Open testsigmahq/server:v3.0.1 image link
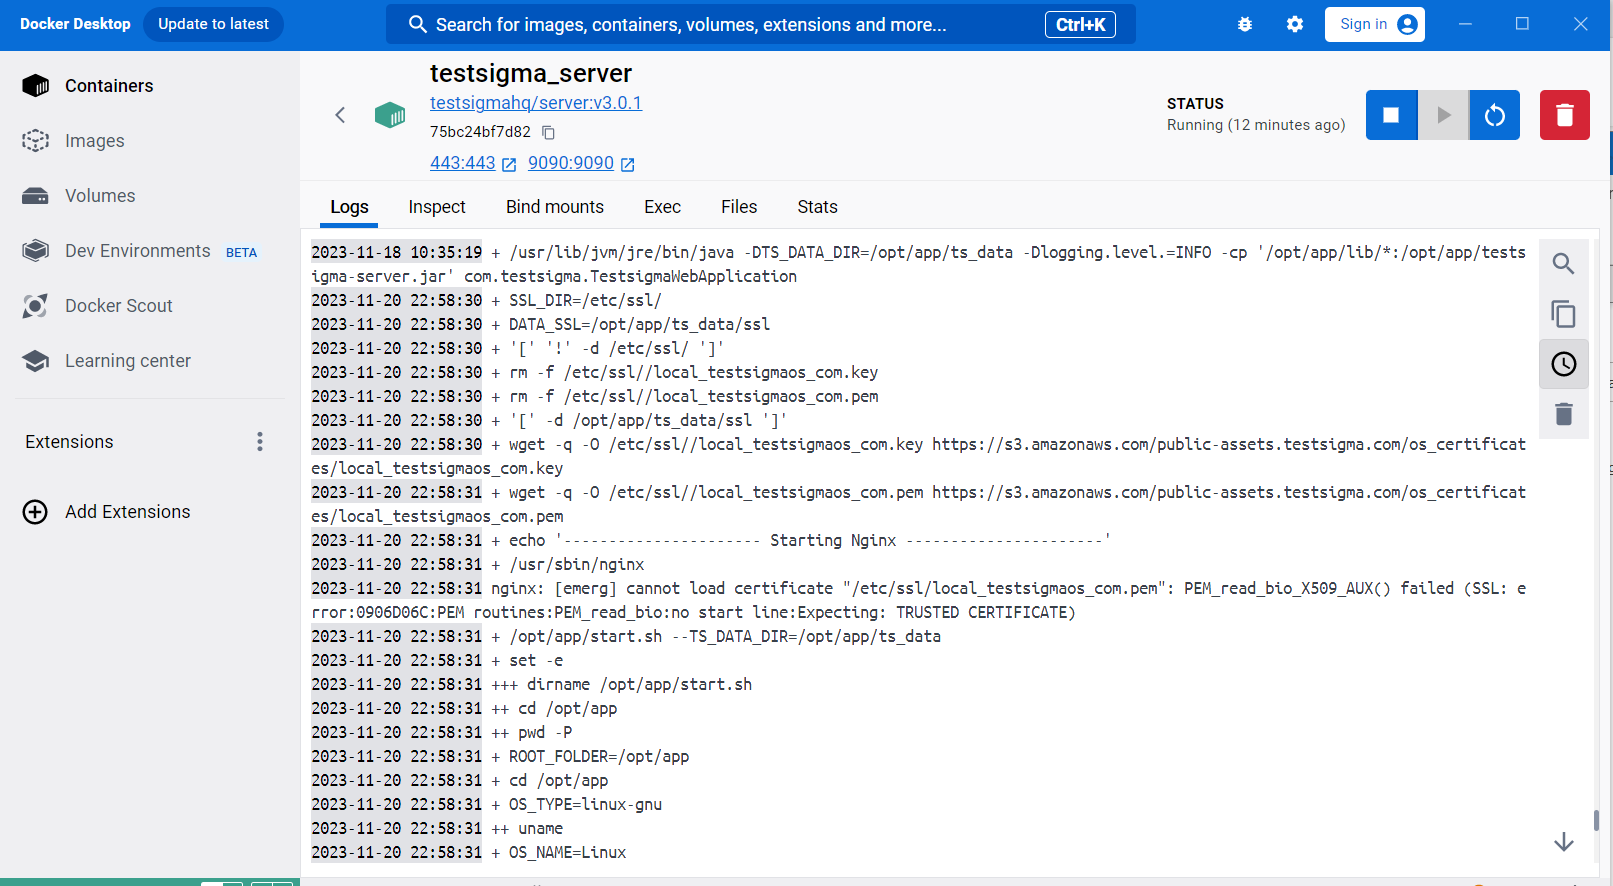This screenshot has height=886, width=1613. click(x=536, y=103)
